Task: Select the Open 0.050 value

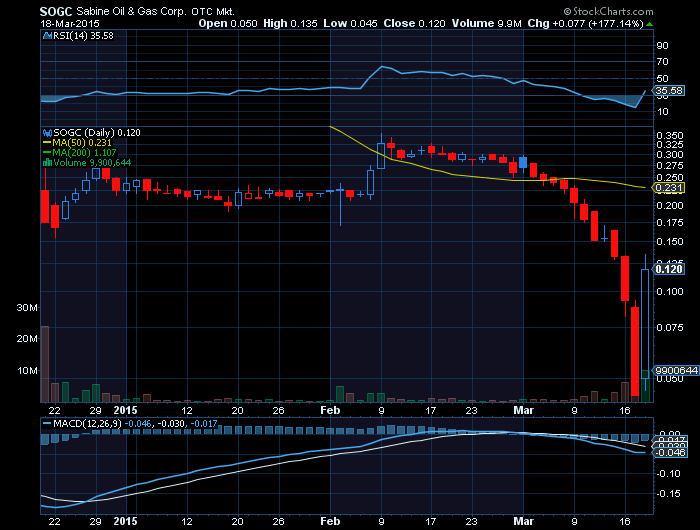Action: pyautogui.click(x=228, y=24)
